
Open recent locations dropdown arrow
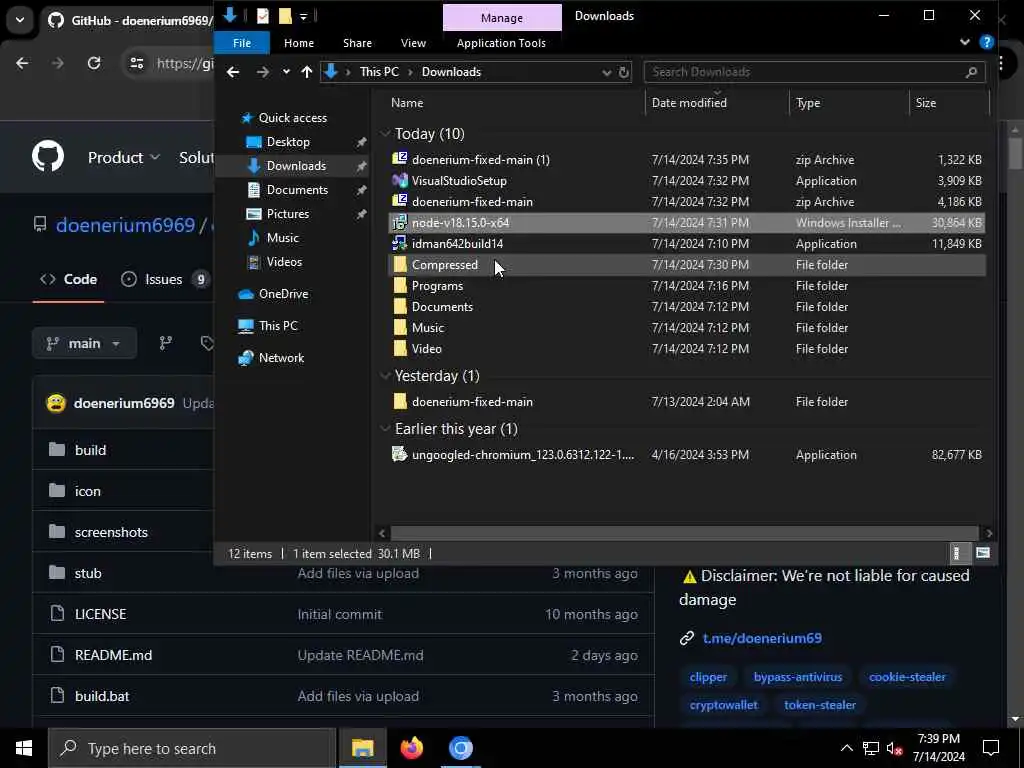[x=286, y=72]
